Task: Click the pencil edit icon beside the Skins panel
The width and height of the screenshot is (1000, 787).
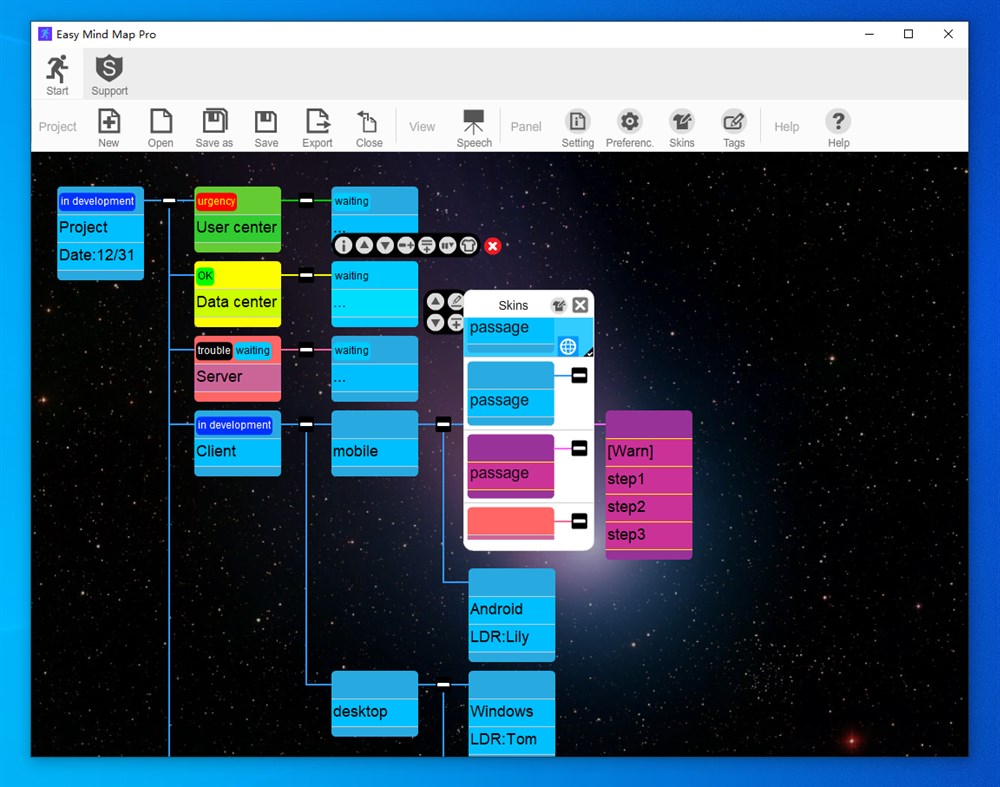Action: 457,300
